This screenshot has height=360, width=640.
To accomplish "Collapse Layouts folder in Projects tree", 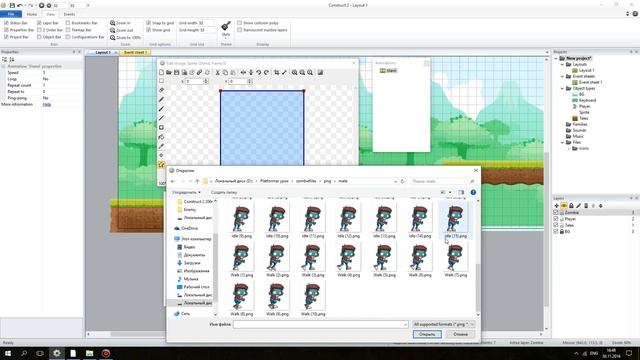I will point(562,64).
